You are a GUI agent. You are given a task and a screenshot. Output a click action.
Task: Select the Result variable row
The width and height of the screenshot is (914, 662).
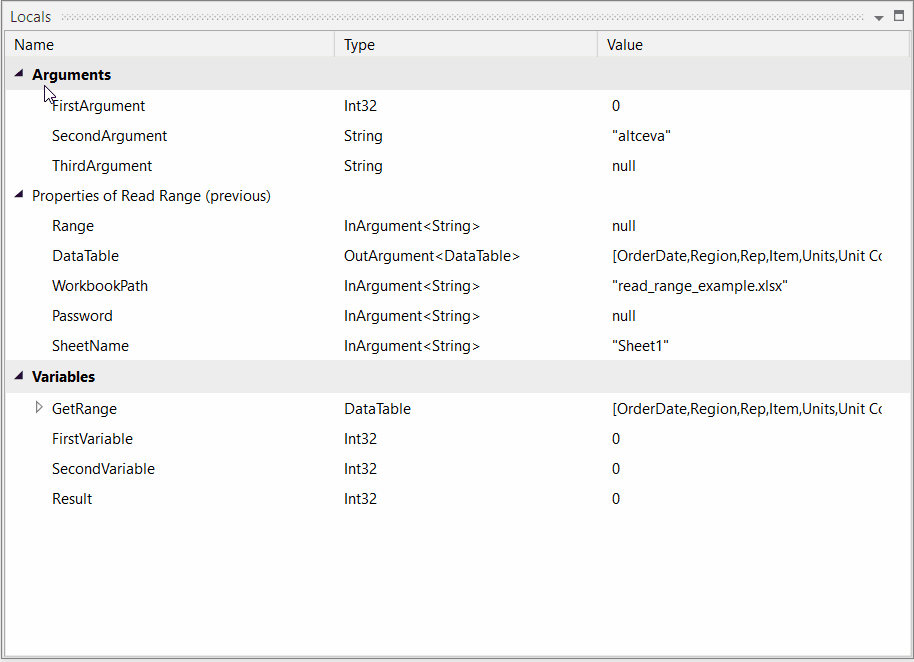458,499
